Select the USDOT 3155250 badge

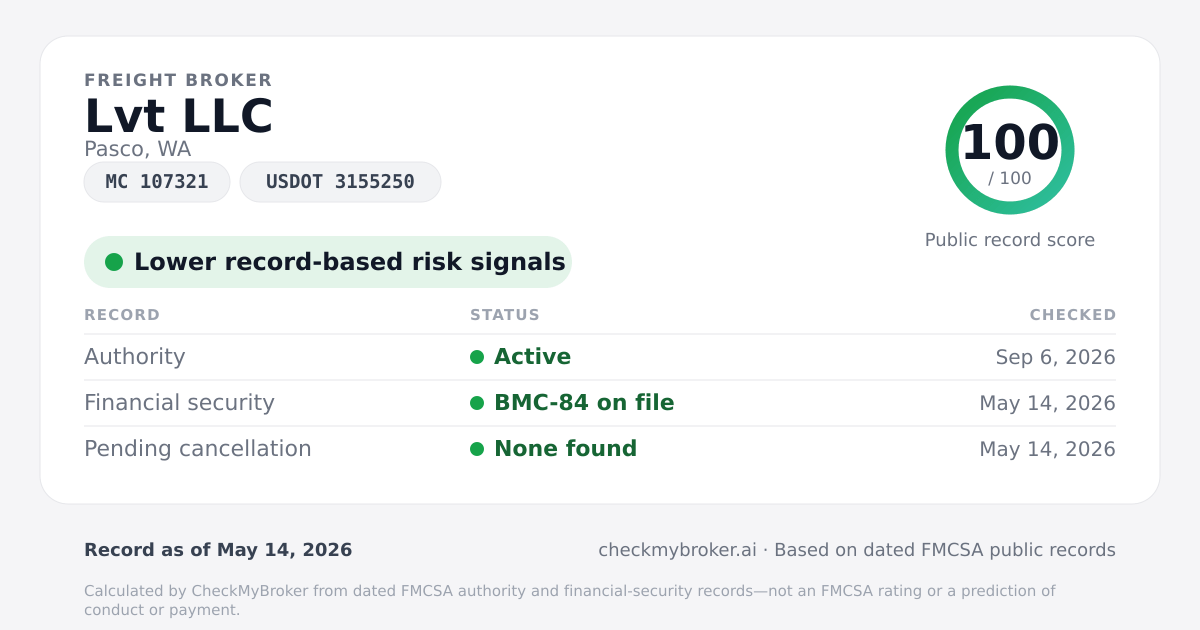[x=340, y=182]
